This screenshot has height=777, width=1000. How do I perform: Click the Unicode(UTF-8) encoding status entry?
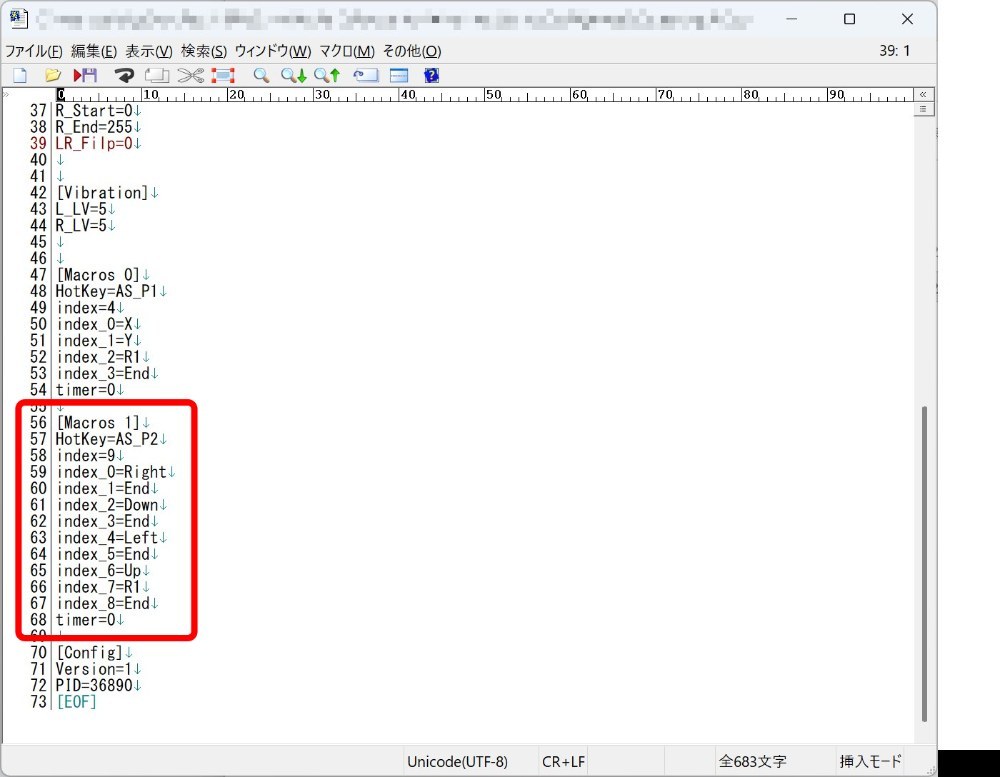coord(457,762)
